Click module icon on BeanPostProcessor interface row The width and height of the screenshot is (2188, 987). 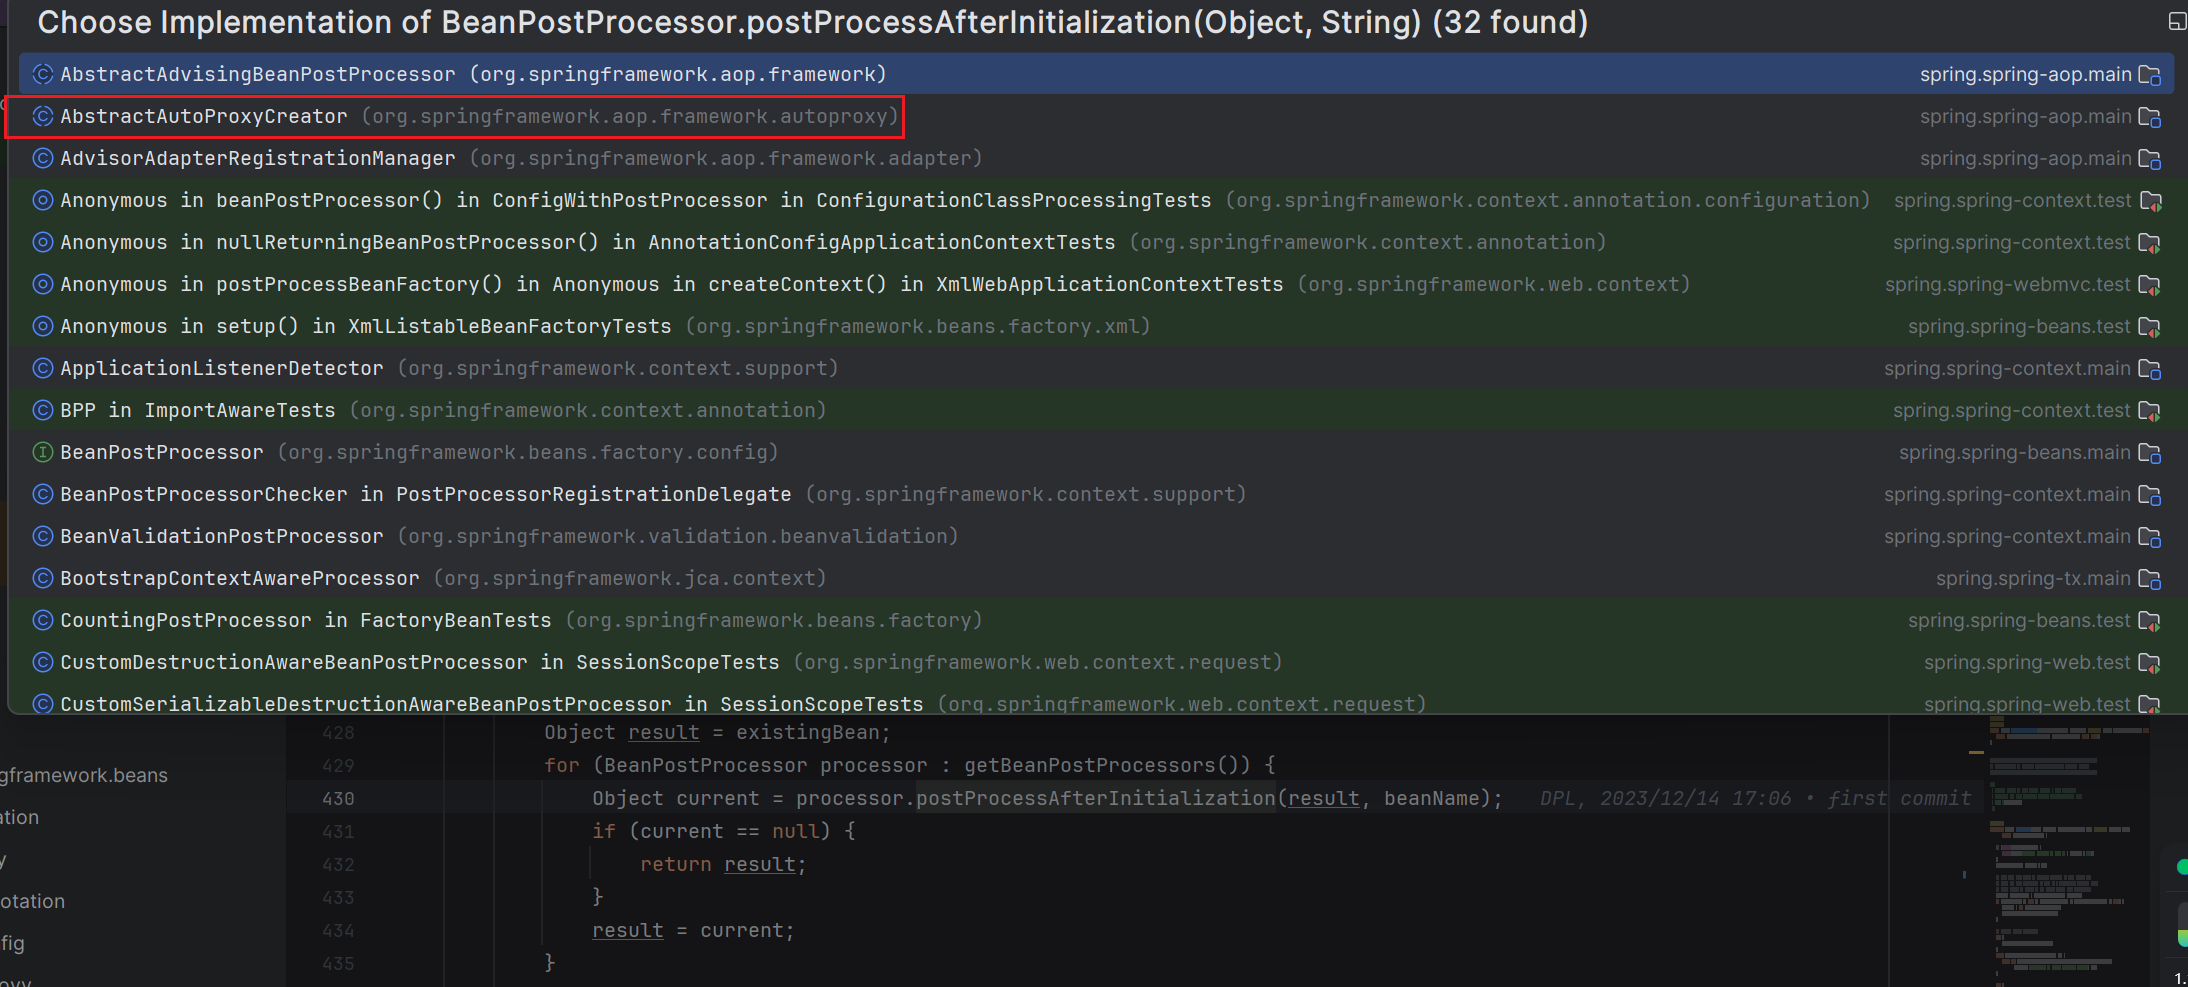2150,453
